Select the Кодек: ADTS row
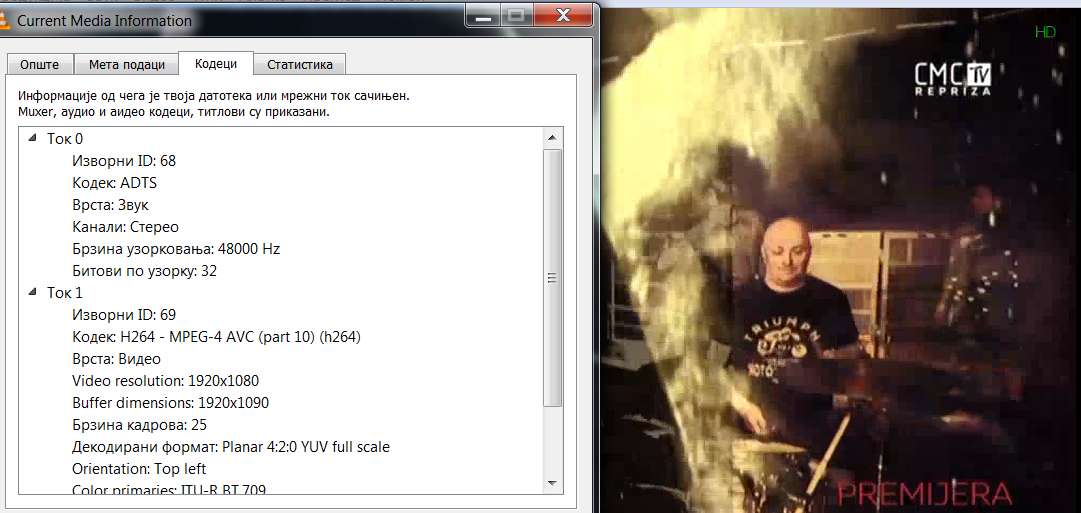Image resolution: width=1081 pixels, height=513 pixels. tap(114, 183)
